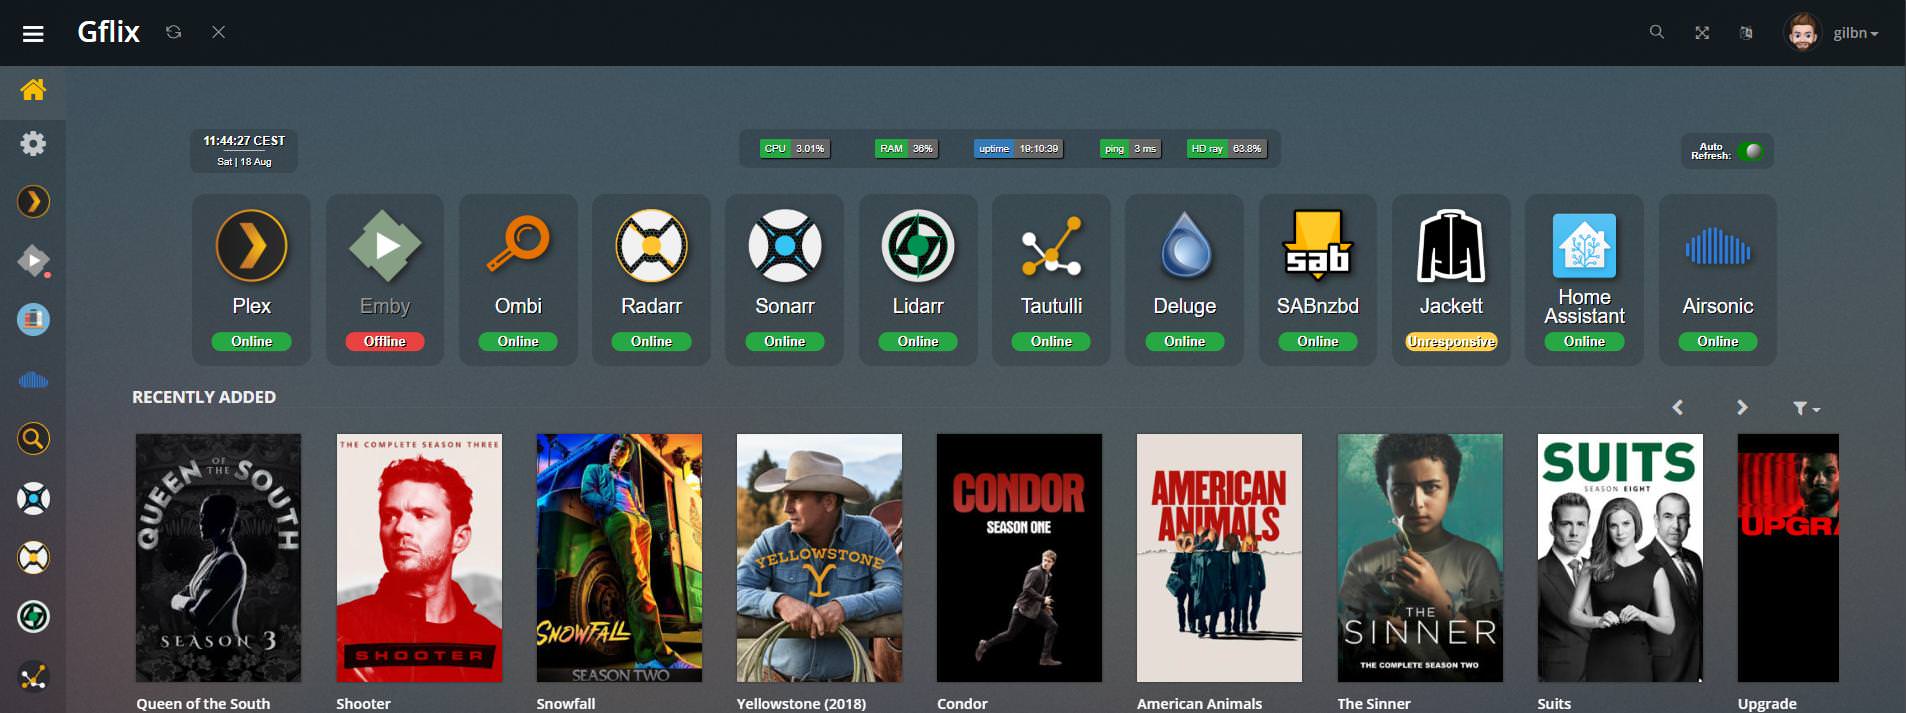Open the Yellowstone (2018) poster
Screen dimensions: 1906x713
pyautogui.click(x=819, y=557)
